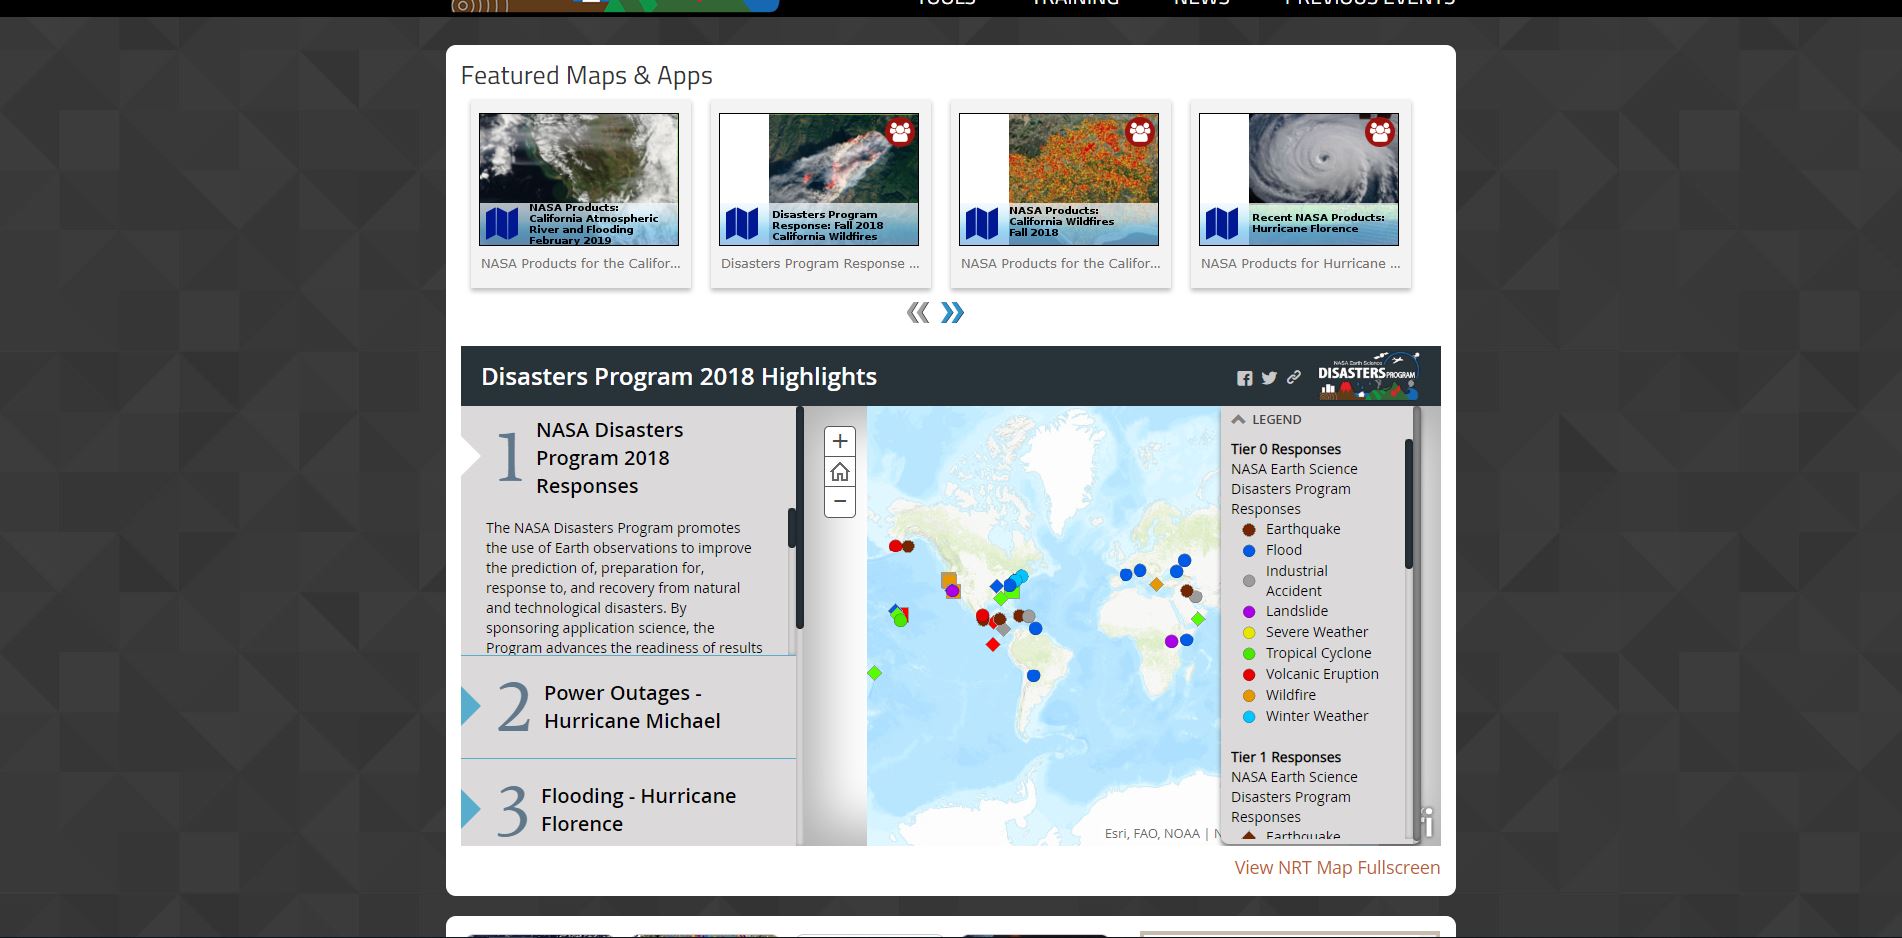1902x938 pixels.
Task: Click red diamond marker near Central America
Action: pos(993,644)
